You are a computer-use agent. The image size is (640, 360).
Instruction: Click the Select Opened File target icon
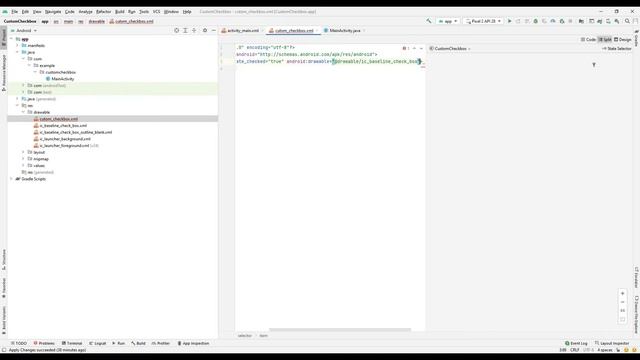[x=176, y=31]
